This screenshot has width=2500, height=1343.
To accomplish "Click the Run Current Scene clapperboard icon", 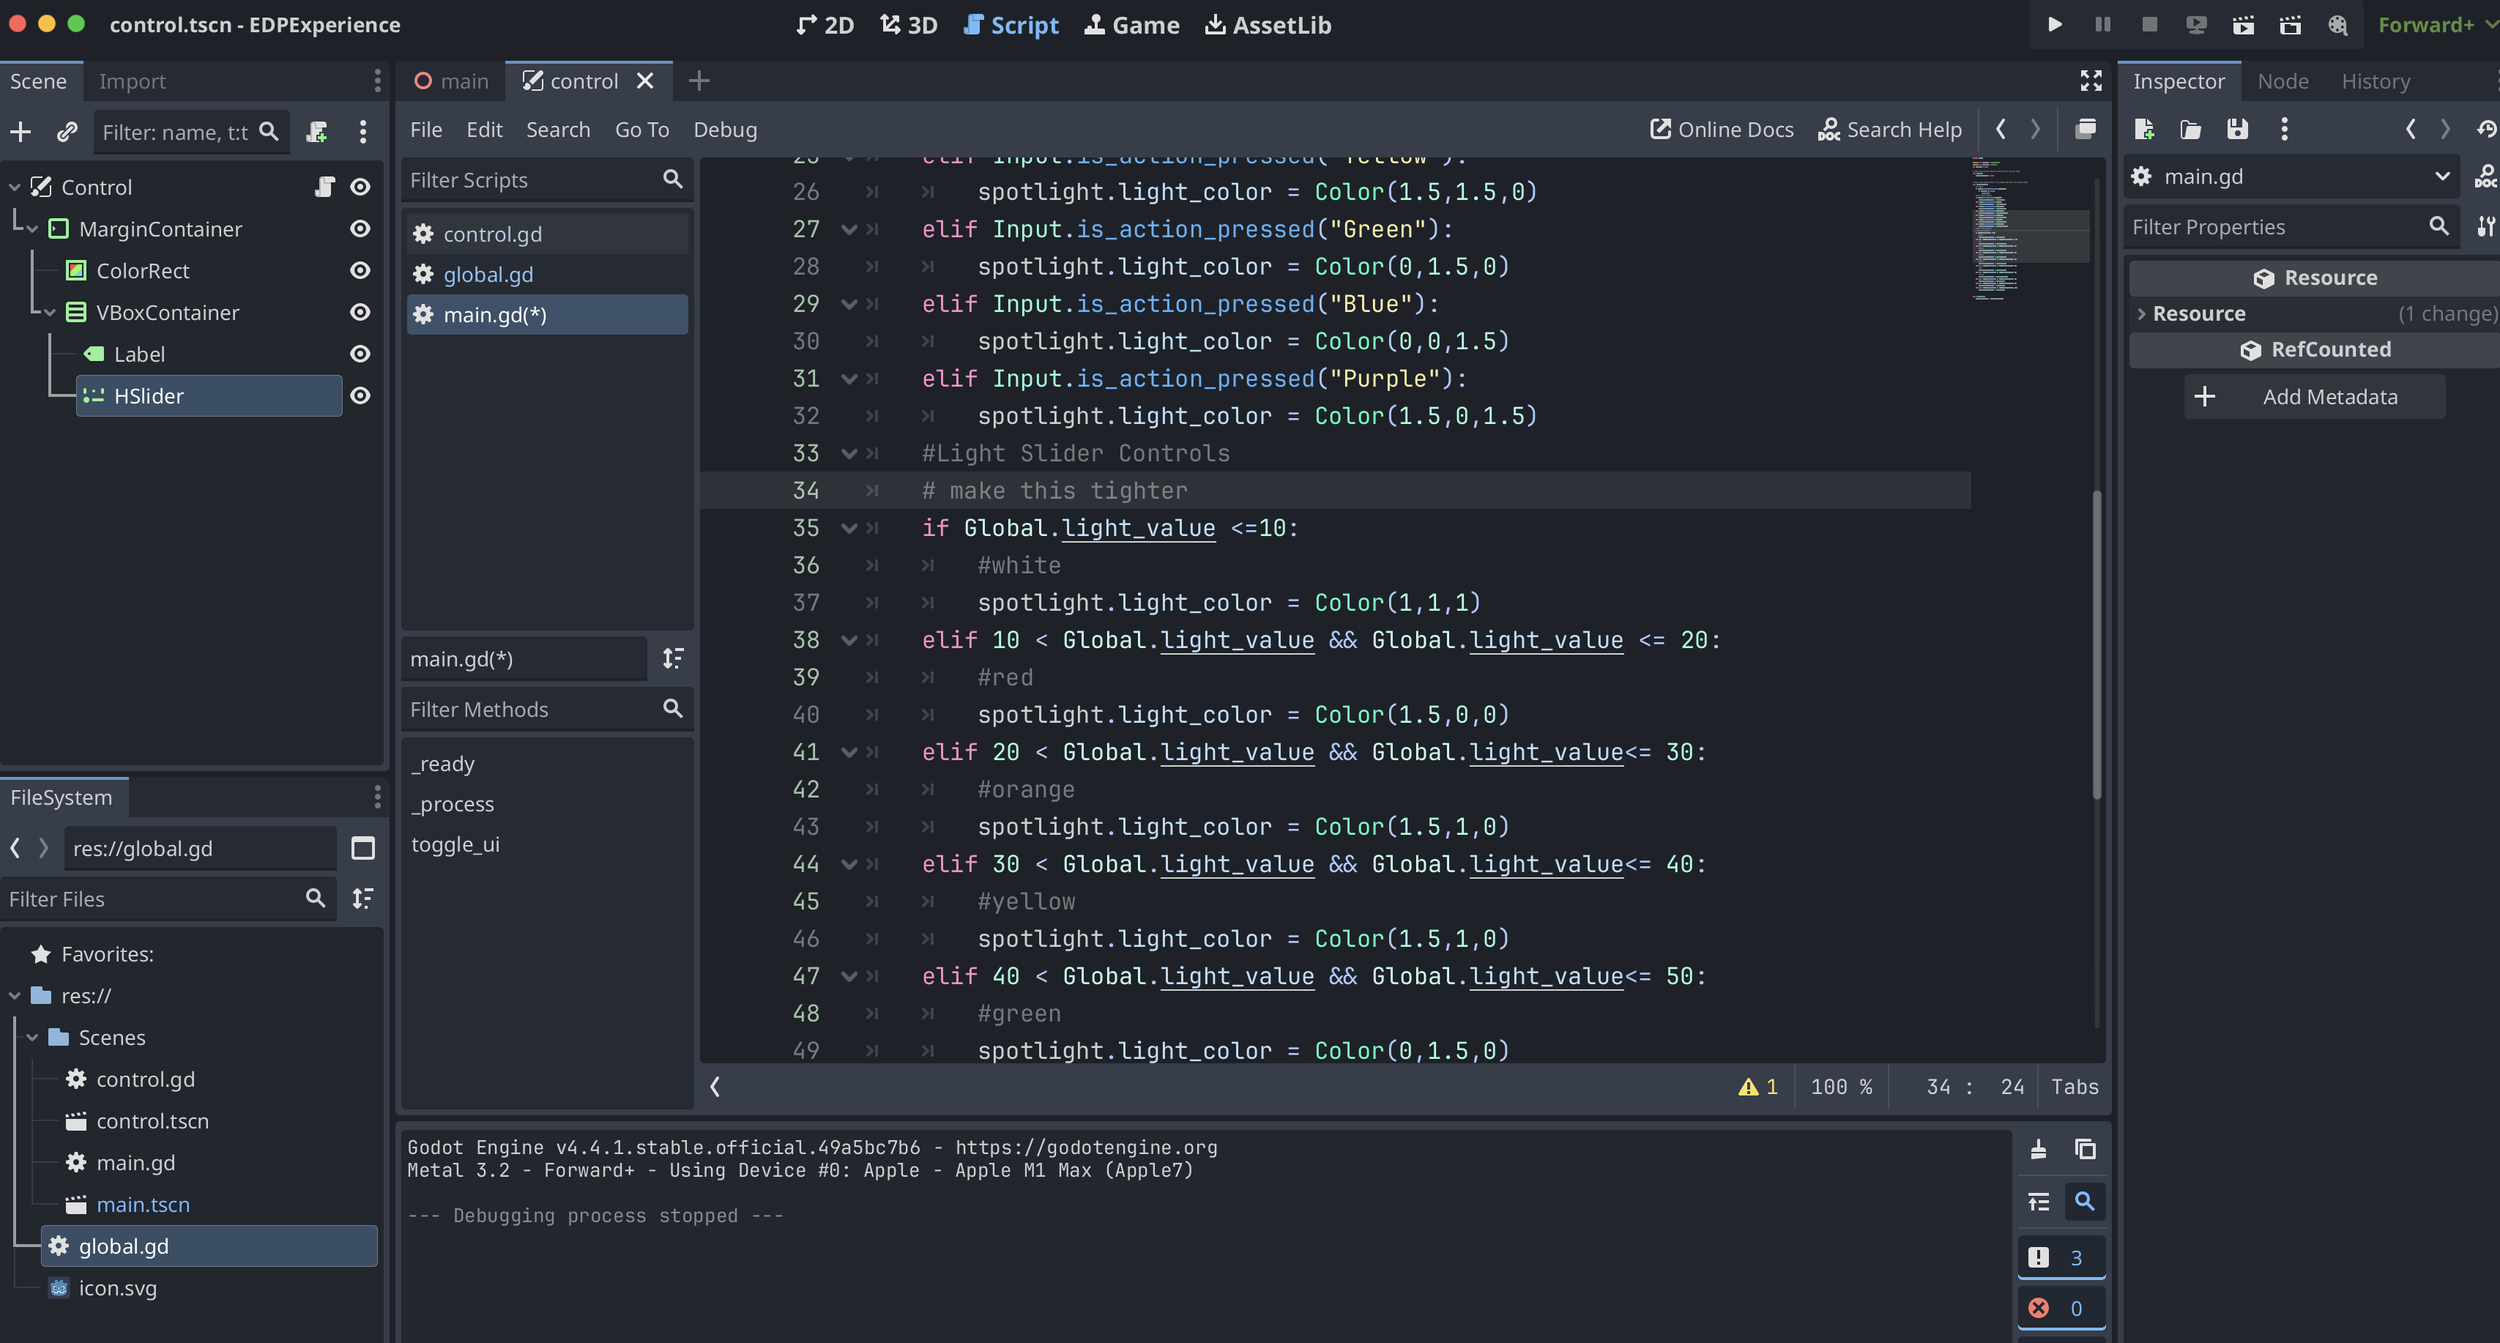I will tap(2243, 24).
